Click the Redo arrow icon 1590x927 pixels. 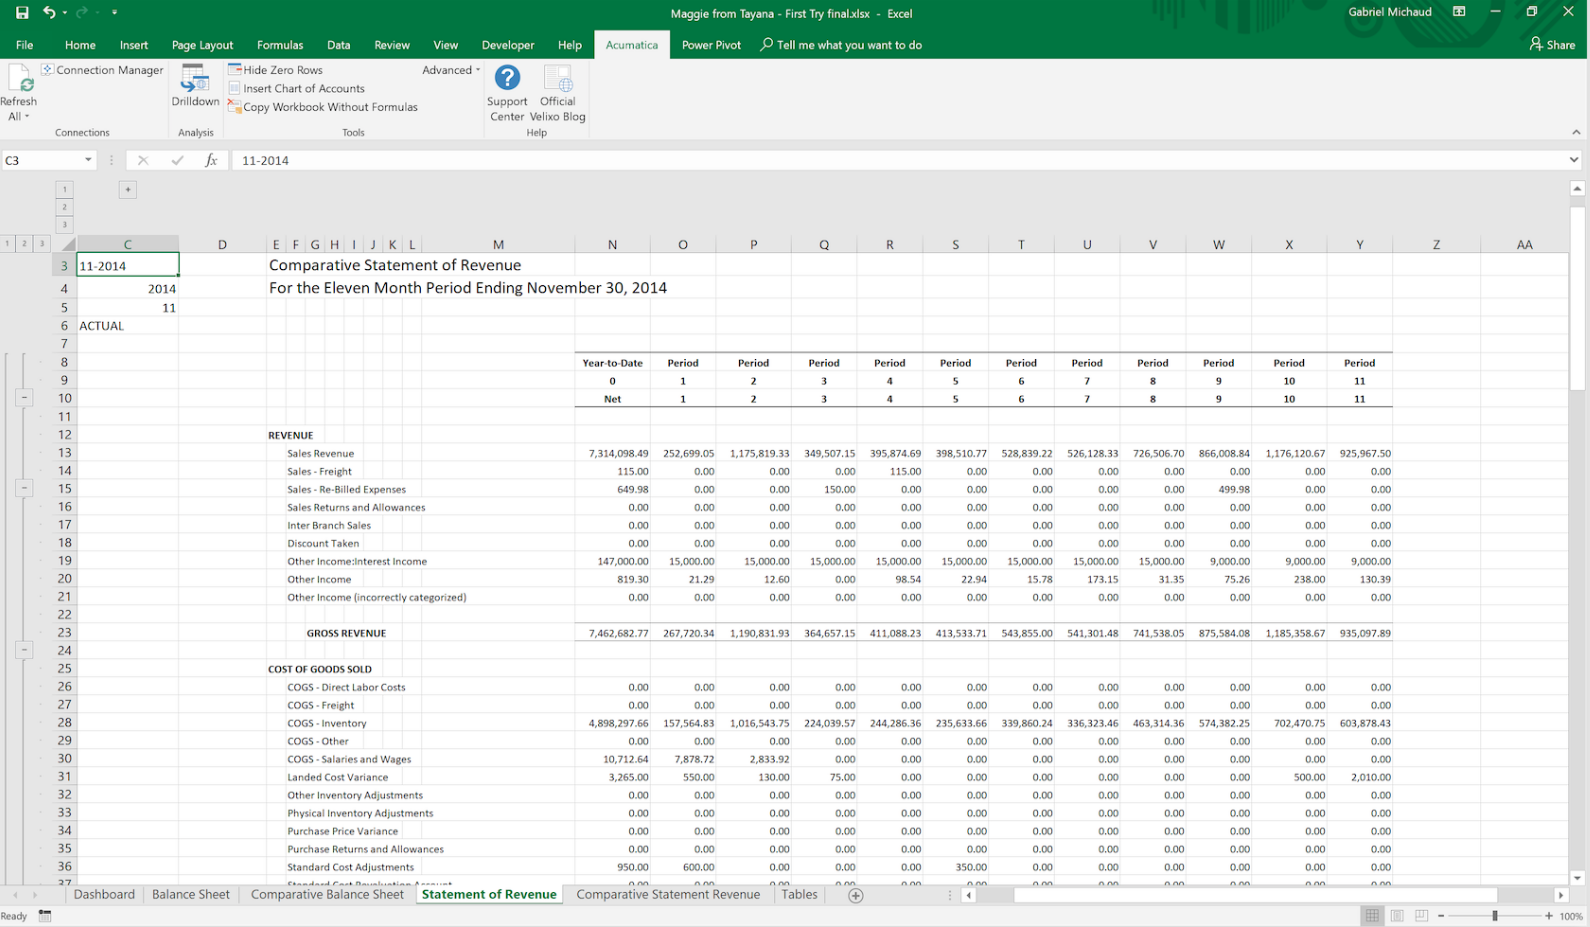84,13
